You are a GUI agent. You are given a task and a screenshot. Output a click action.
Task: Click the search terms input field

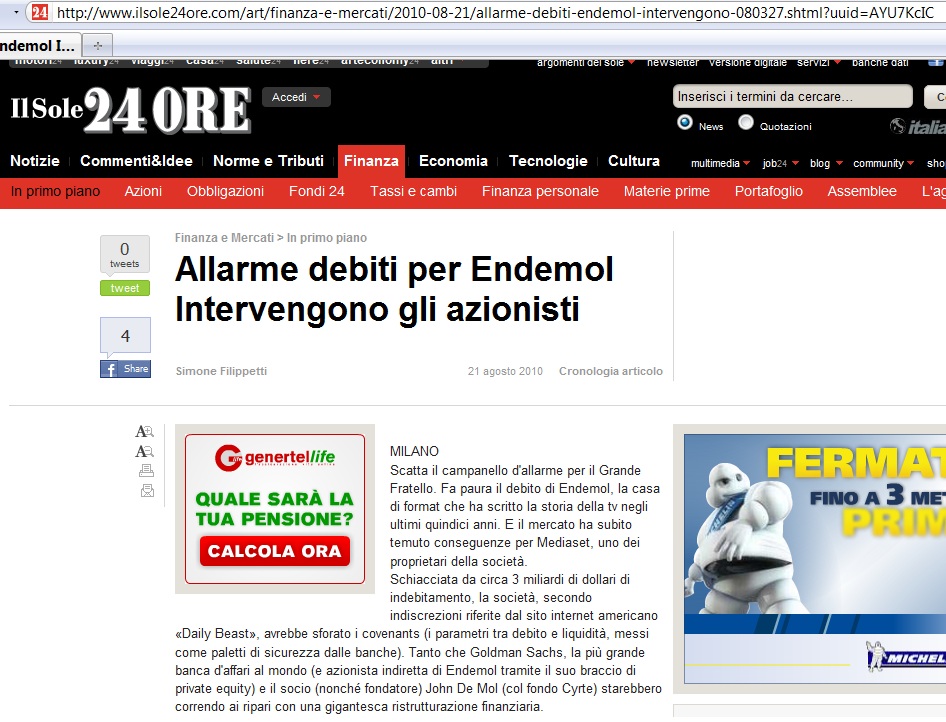point(792,97)
